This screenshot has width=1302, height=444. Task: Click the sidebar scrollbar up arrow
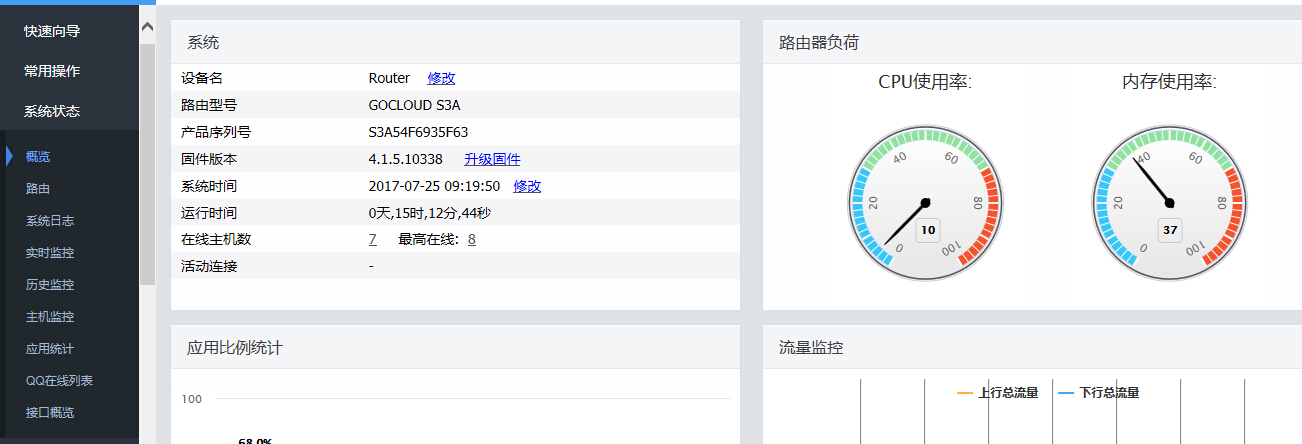pyautogui.click(x=147, y=27)
